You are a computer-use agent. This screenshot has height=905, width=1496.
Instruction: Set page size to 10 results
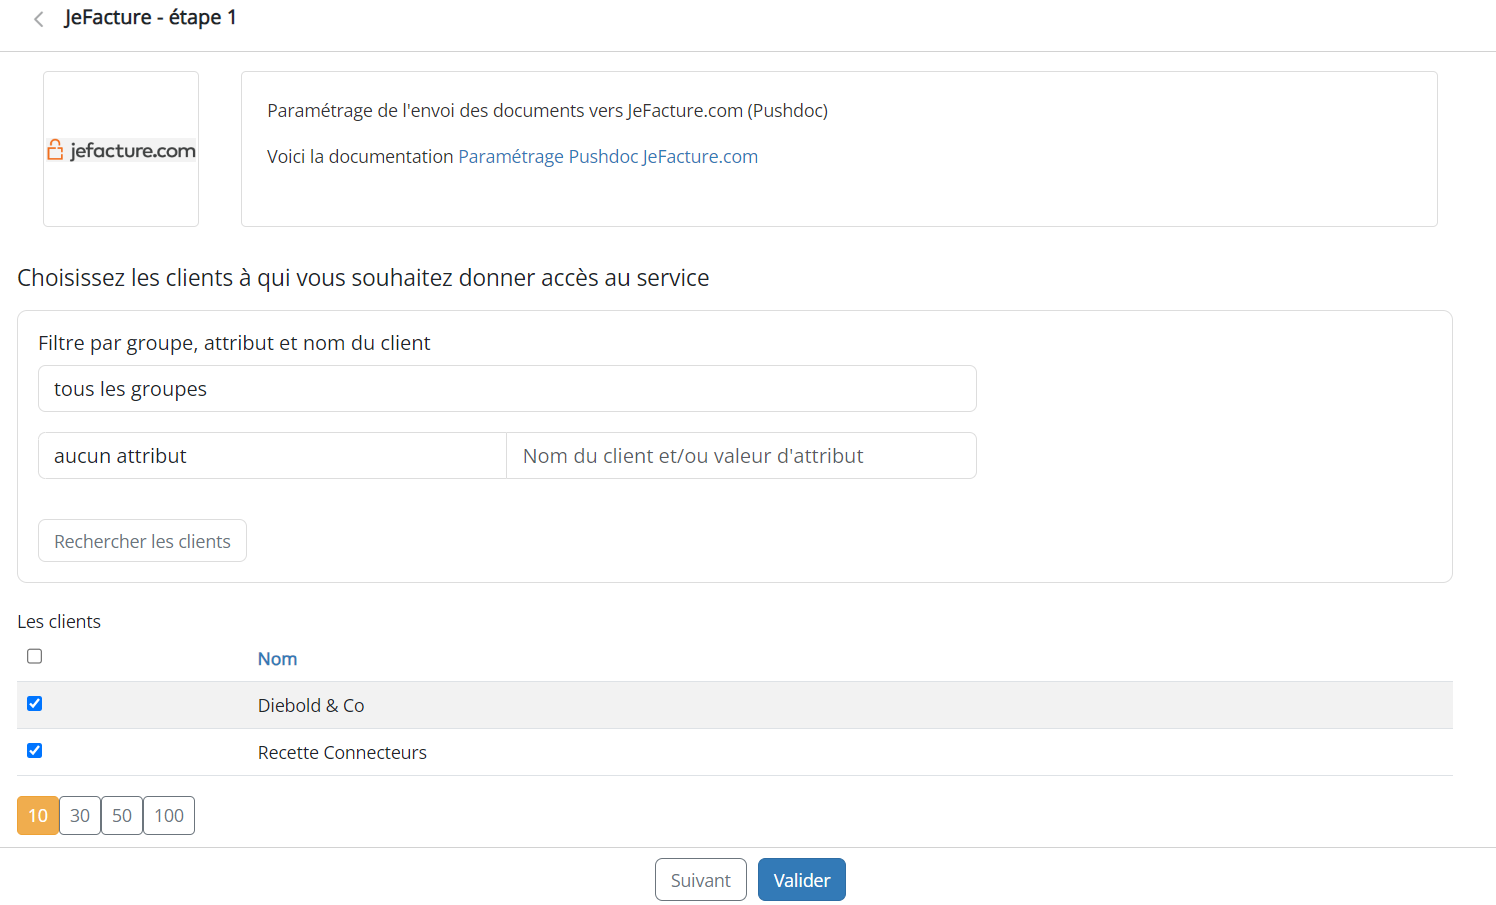[38, 816]
